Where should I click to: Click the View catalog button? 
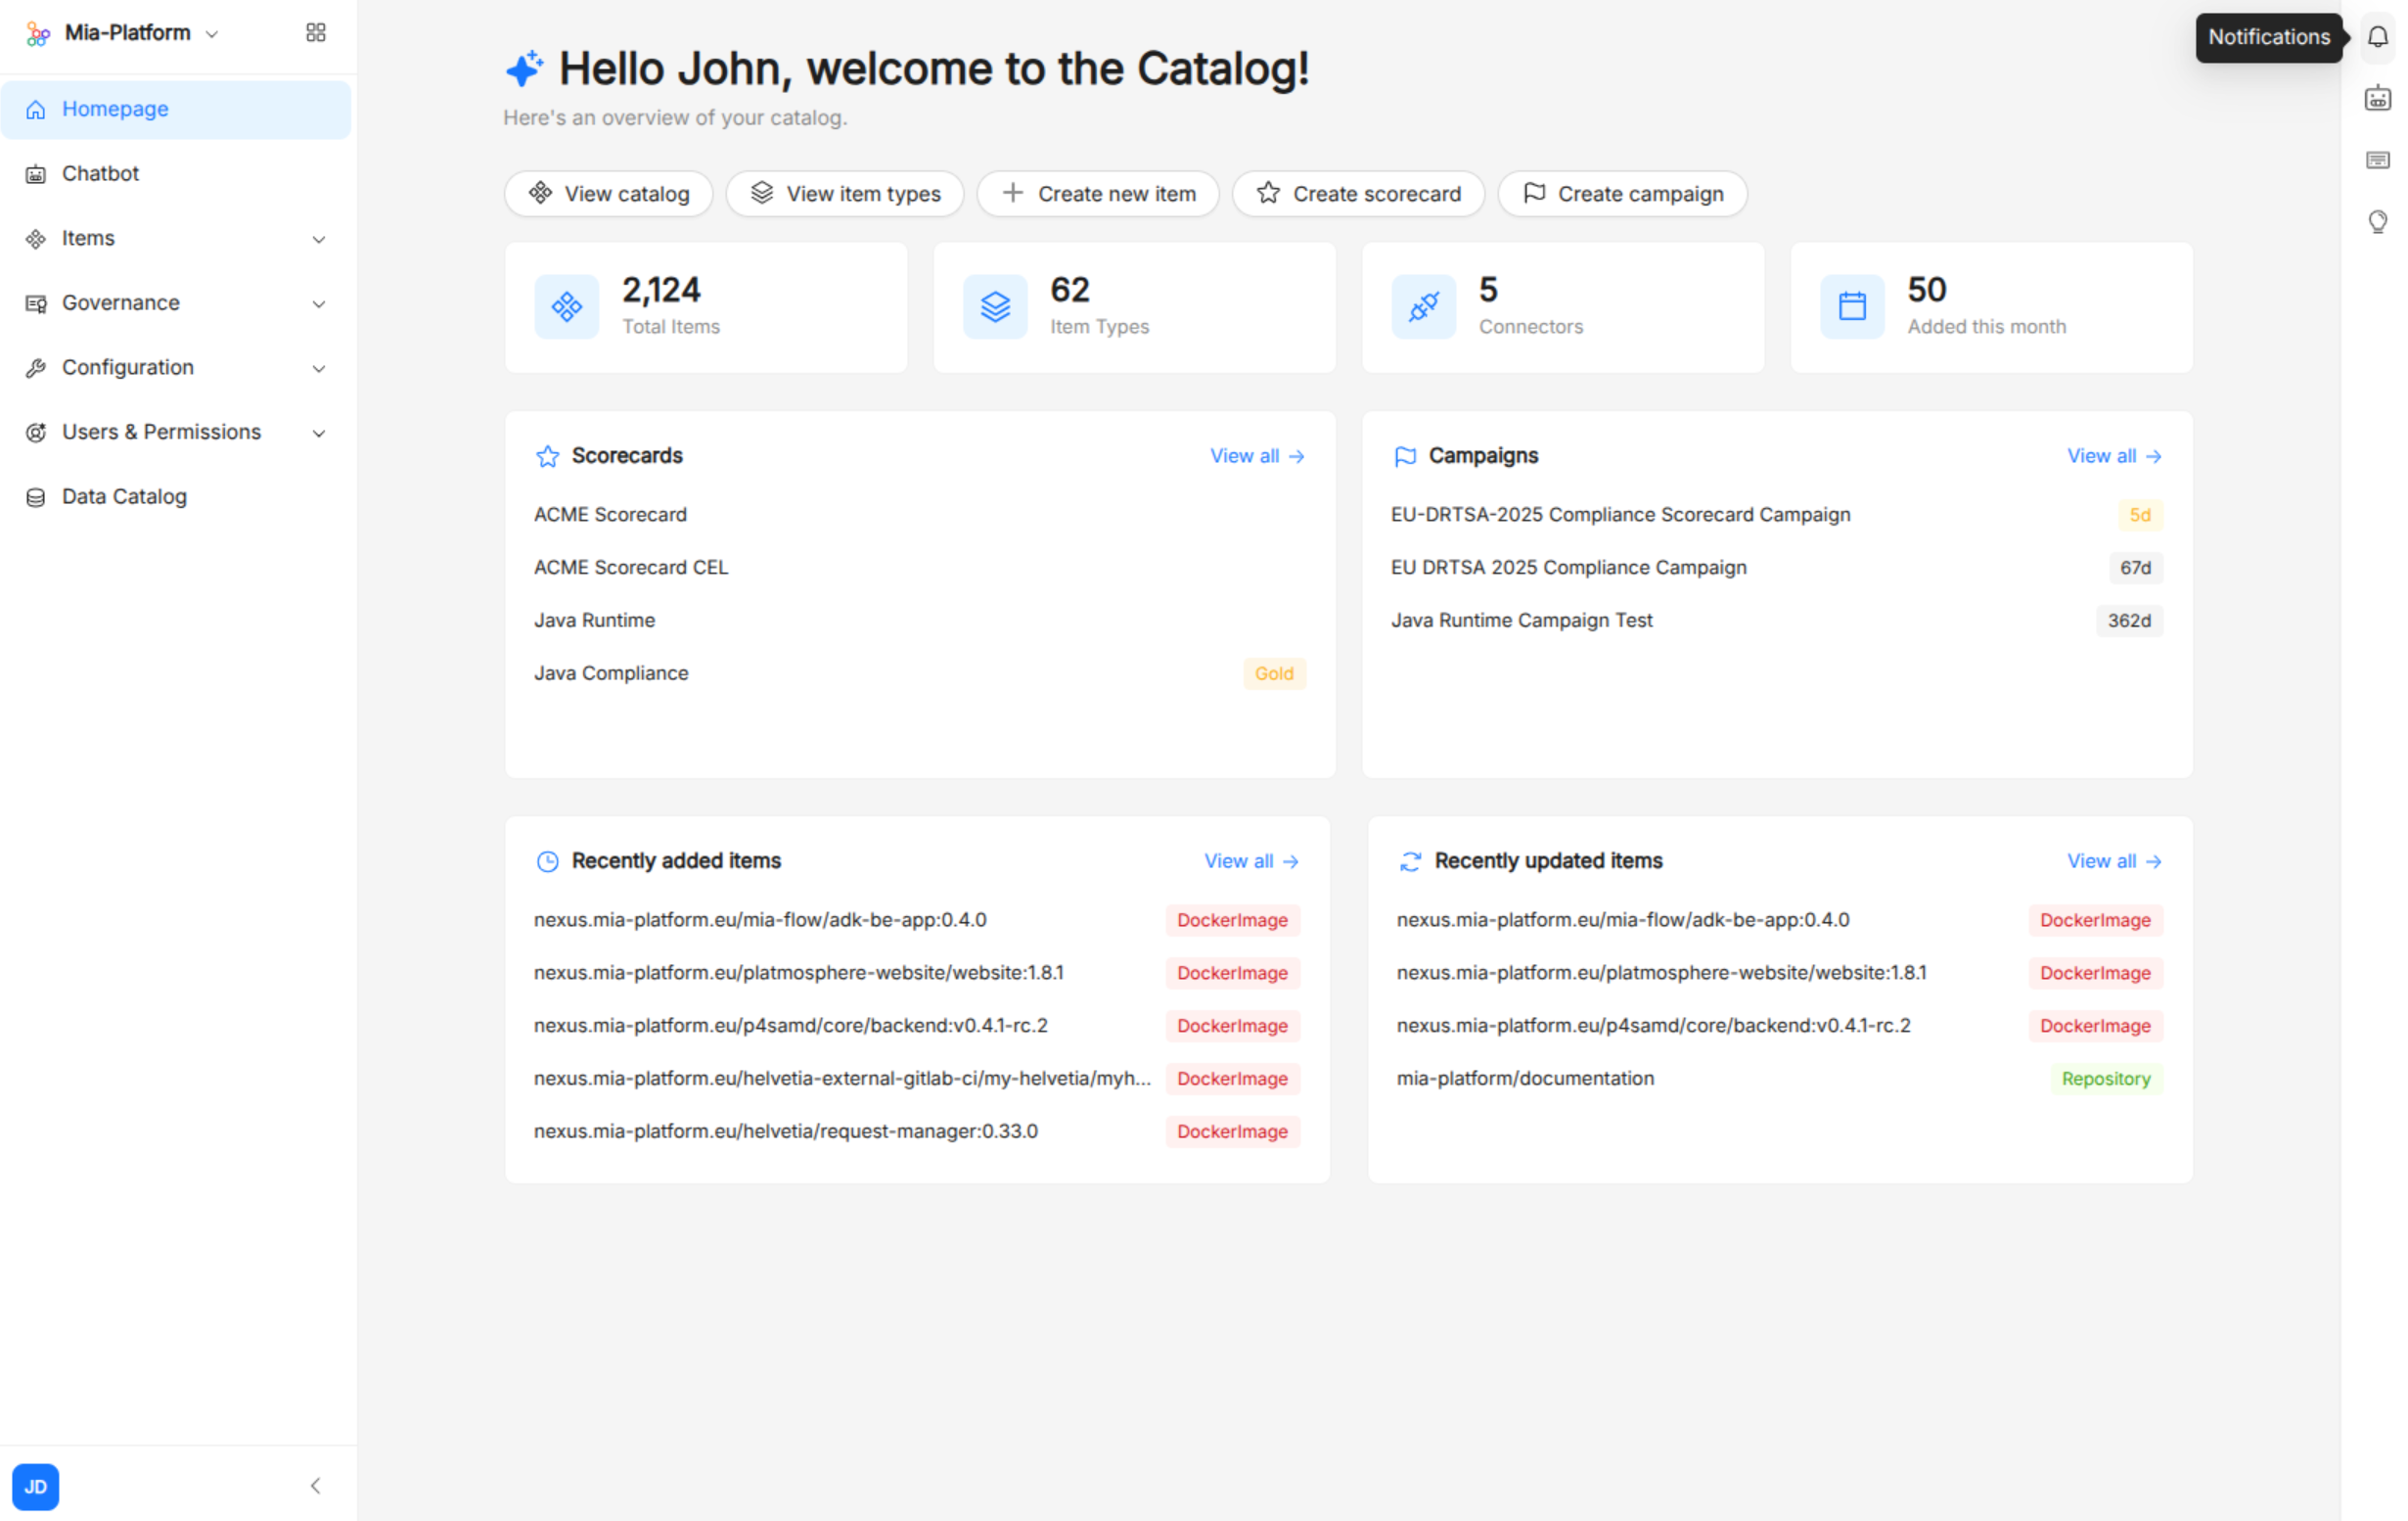(608, 193)
